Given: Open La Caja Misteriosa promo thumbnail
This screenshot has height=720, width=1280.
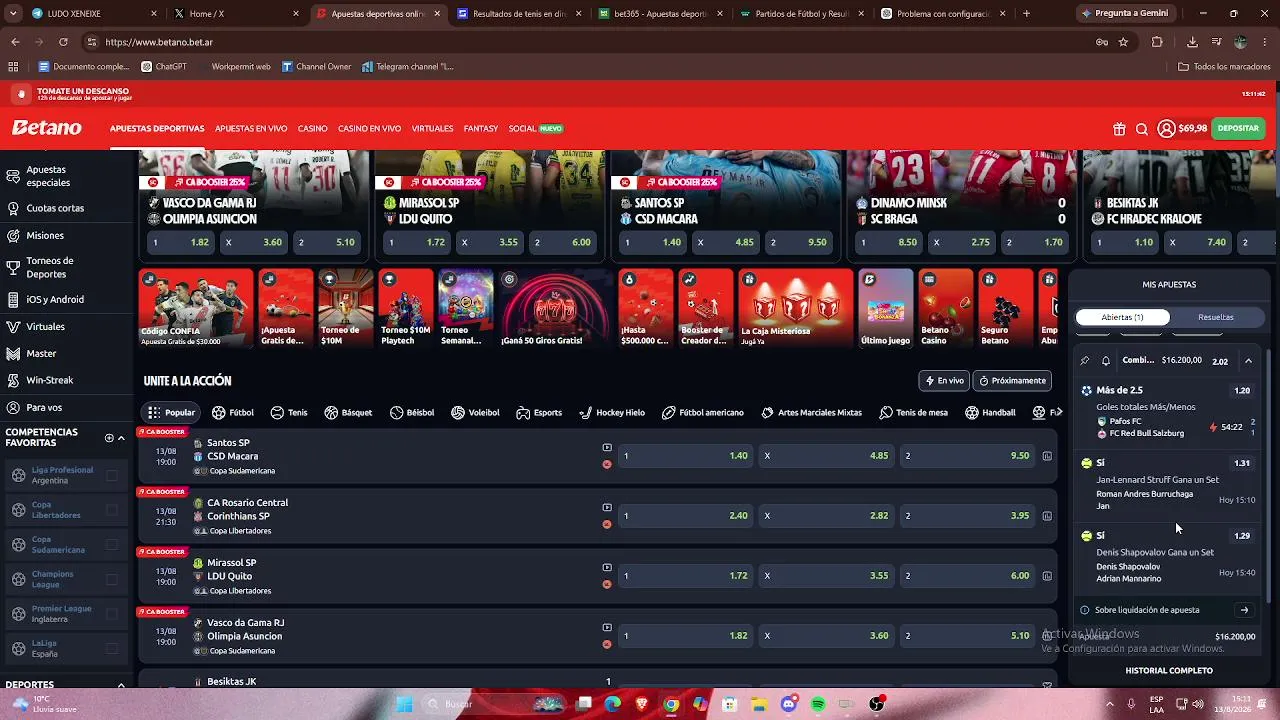Looking at the screenshot, I should [795, 308].
